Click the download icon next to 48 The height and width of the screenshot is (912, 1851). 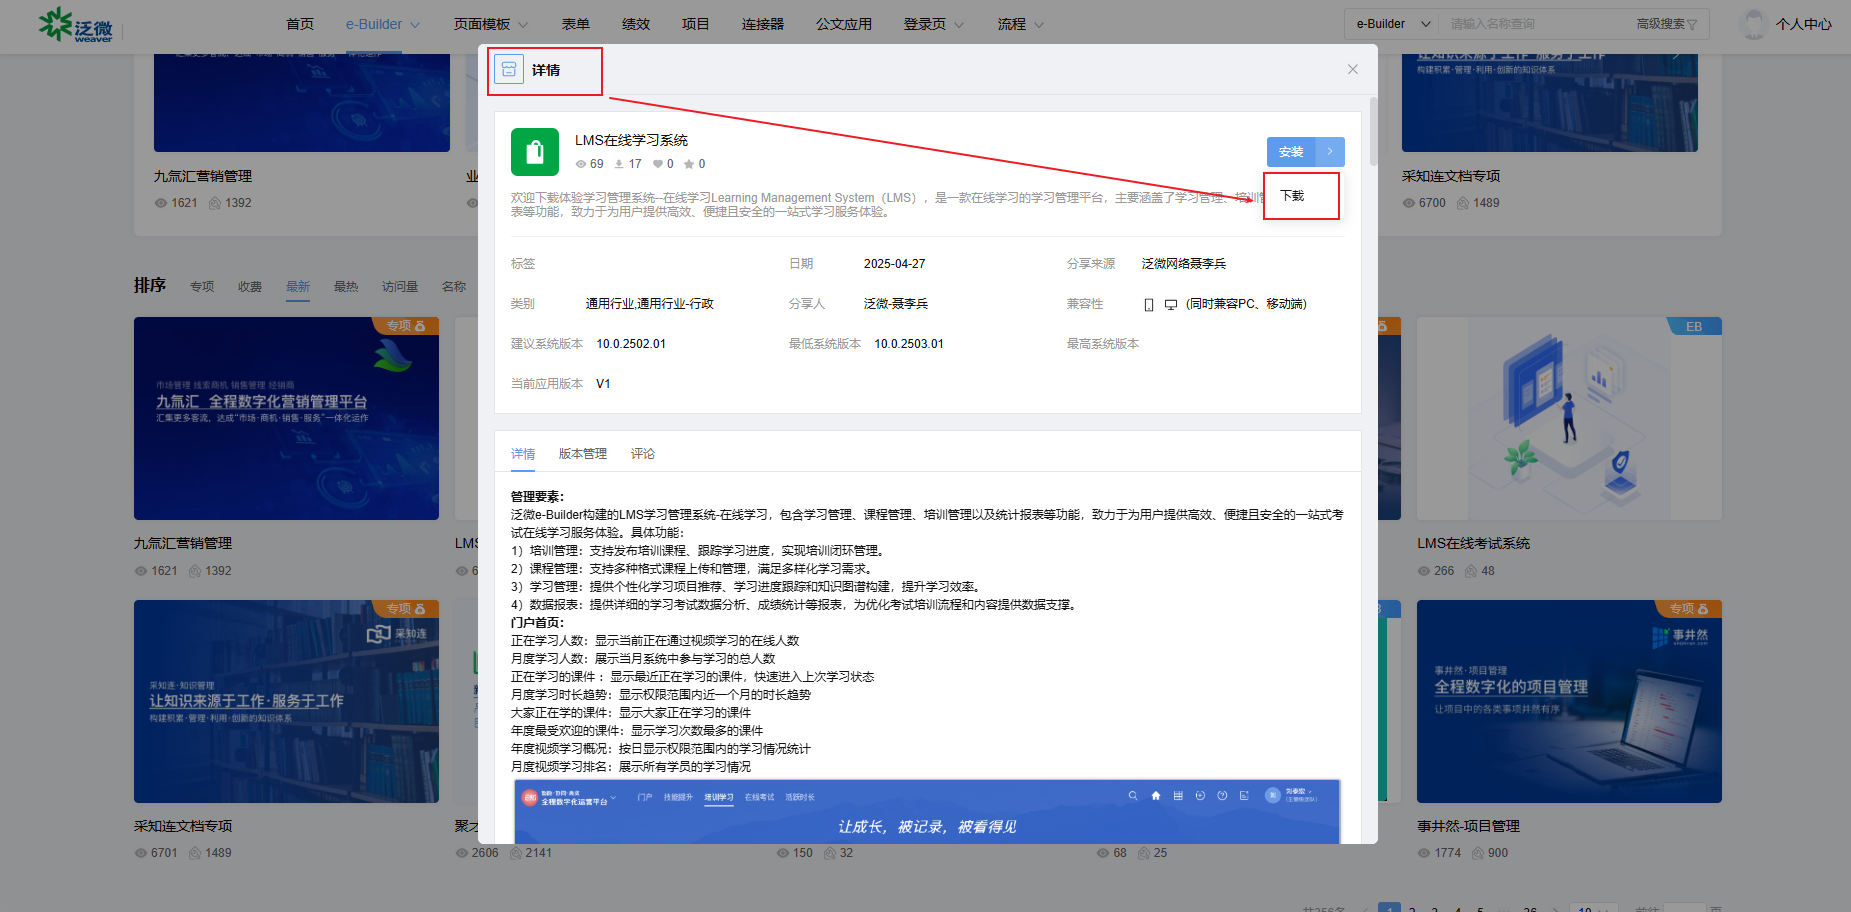(x=1471, y=571)
